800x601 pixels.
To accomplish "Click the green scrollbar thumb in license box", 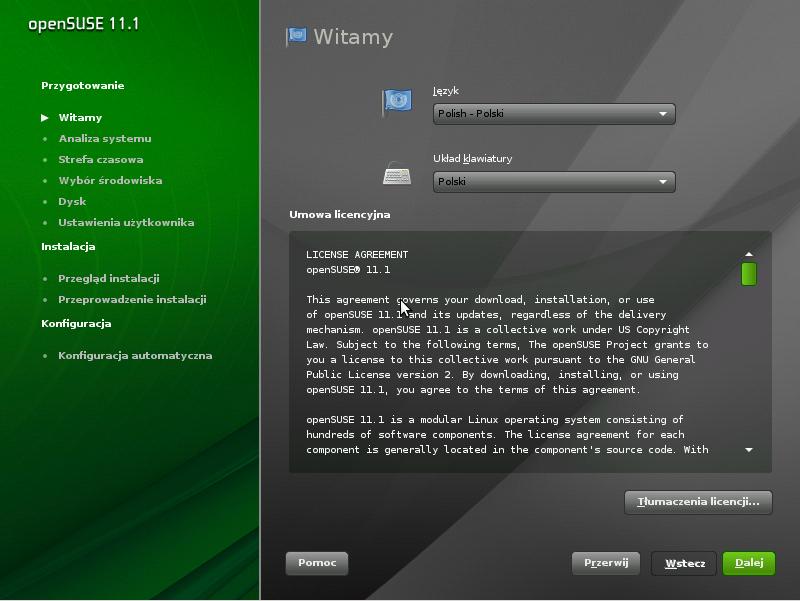I will (748, 274).
